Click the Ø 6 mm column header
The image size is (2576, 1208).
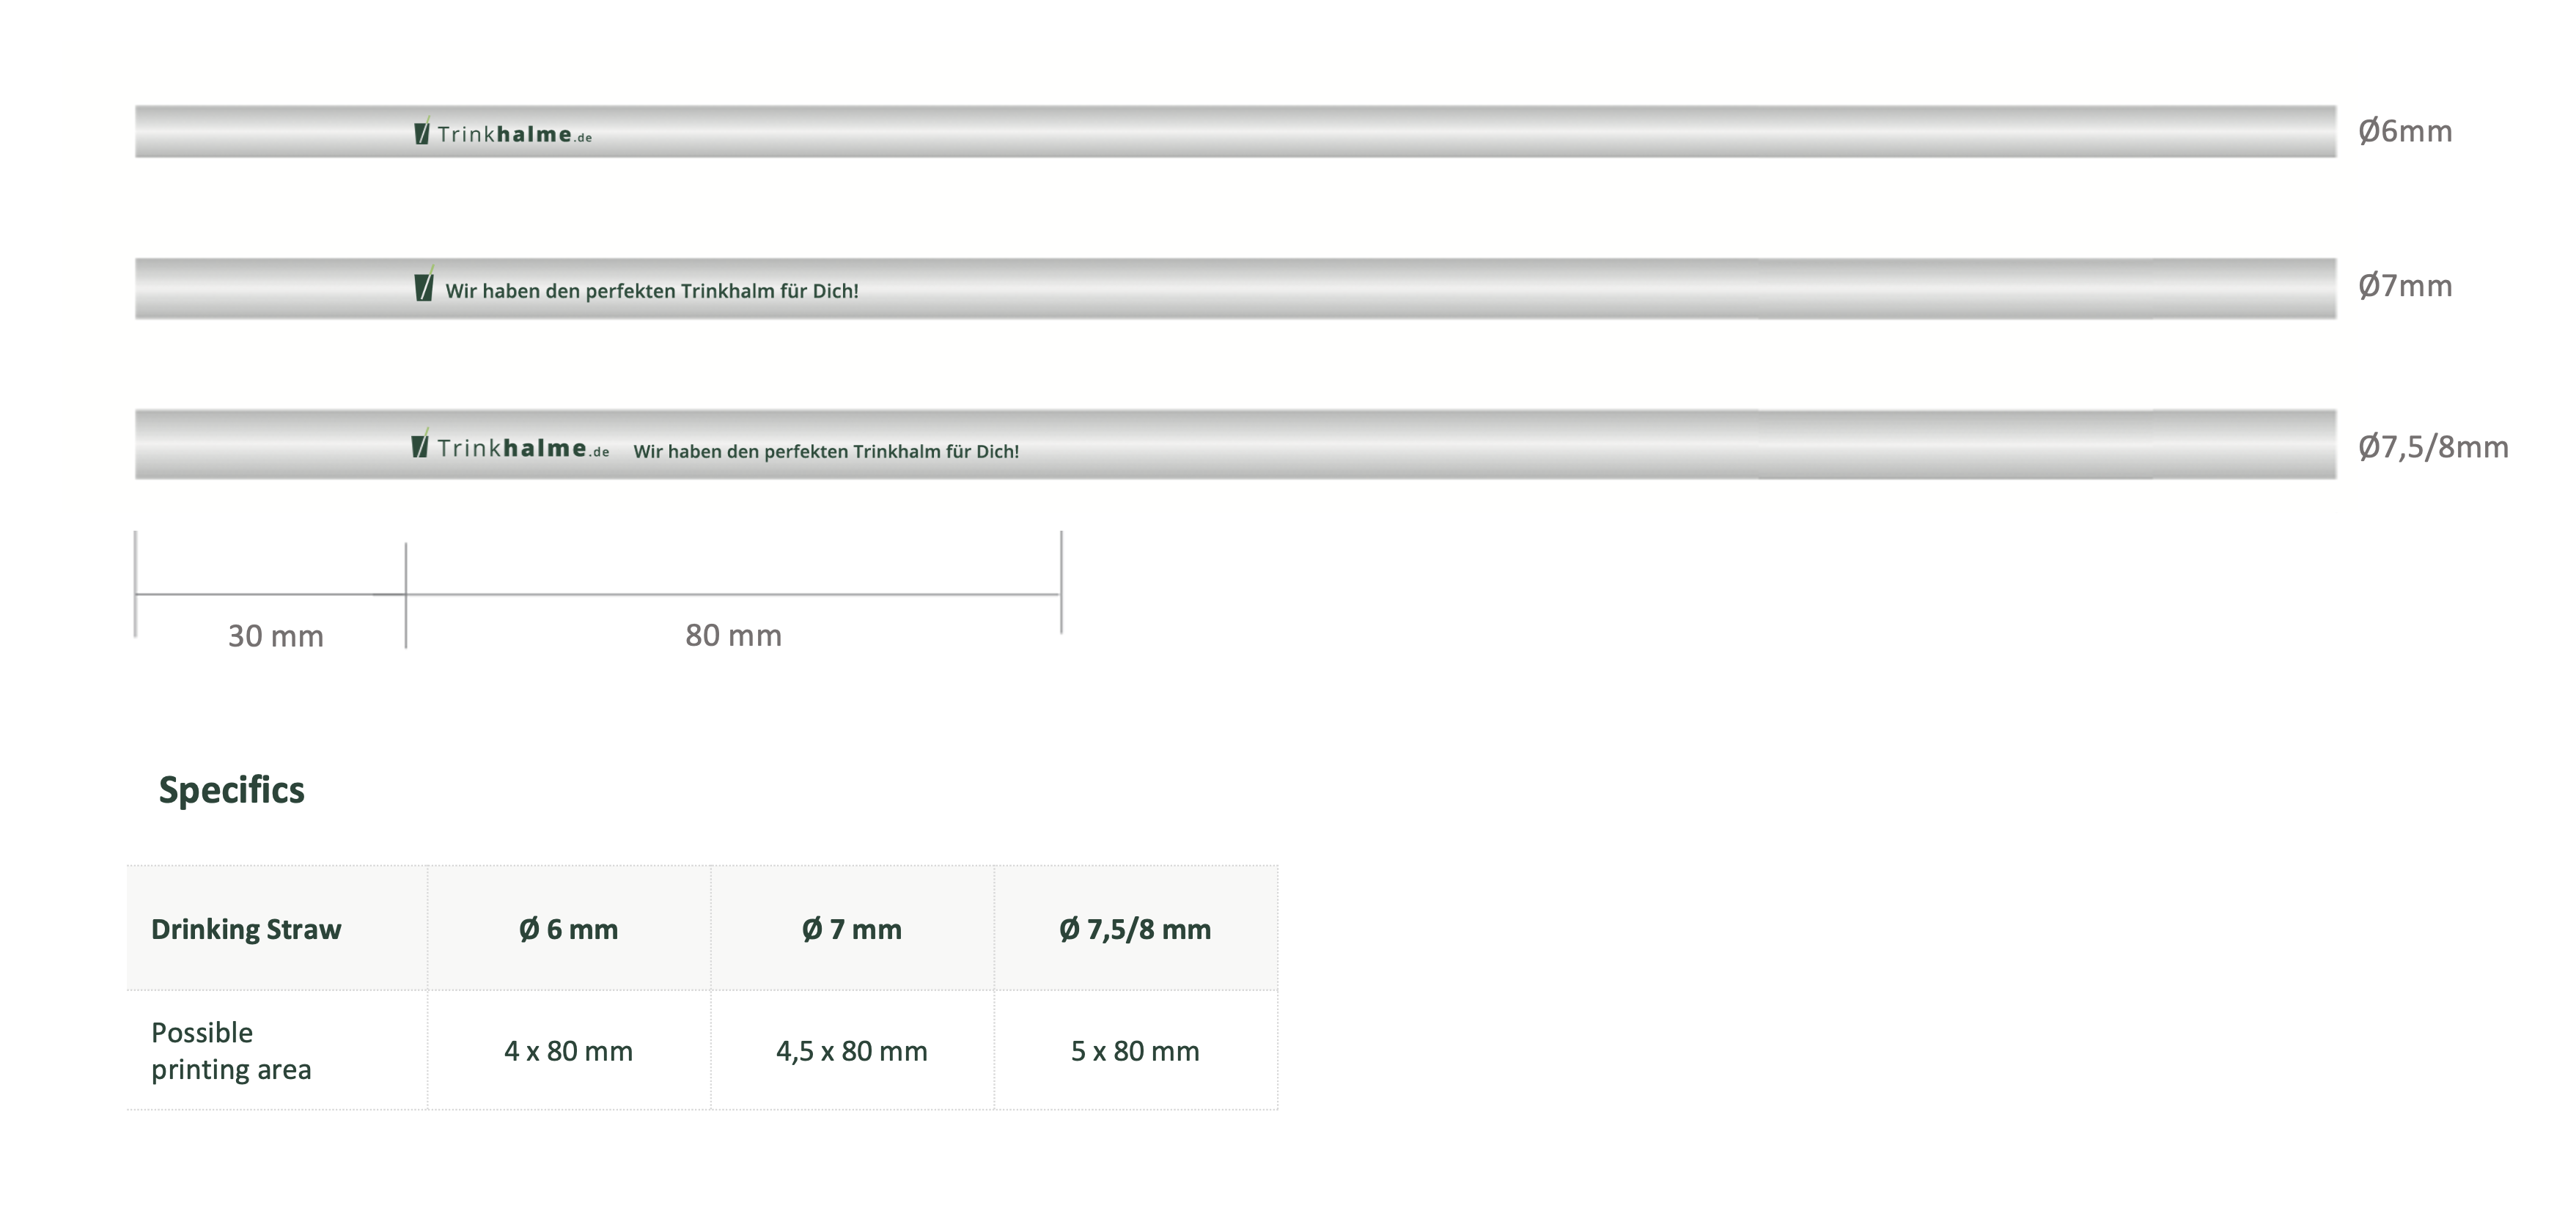coord(568,929)
